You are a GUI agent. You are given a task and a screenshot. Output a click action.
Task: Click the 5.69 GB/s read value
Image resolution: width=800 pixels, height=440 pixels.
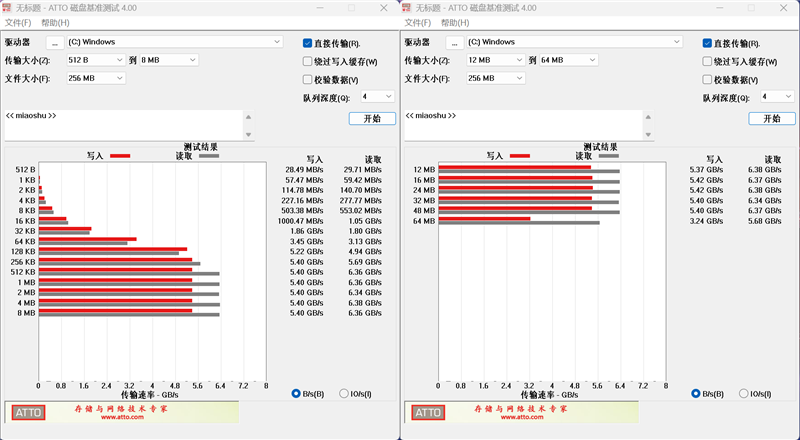(365, 262)
